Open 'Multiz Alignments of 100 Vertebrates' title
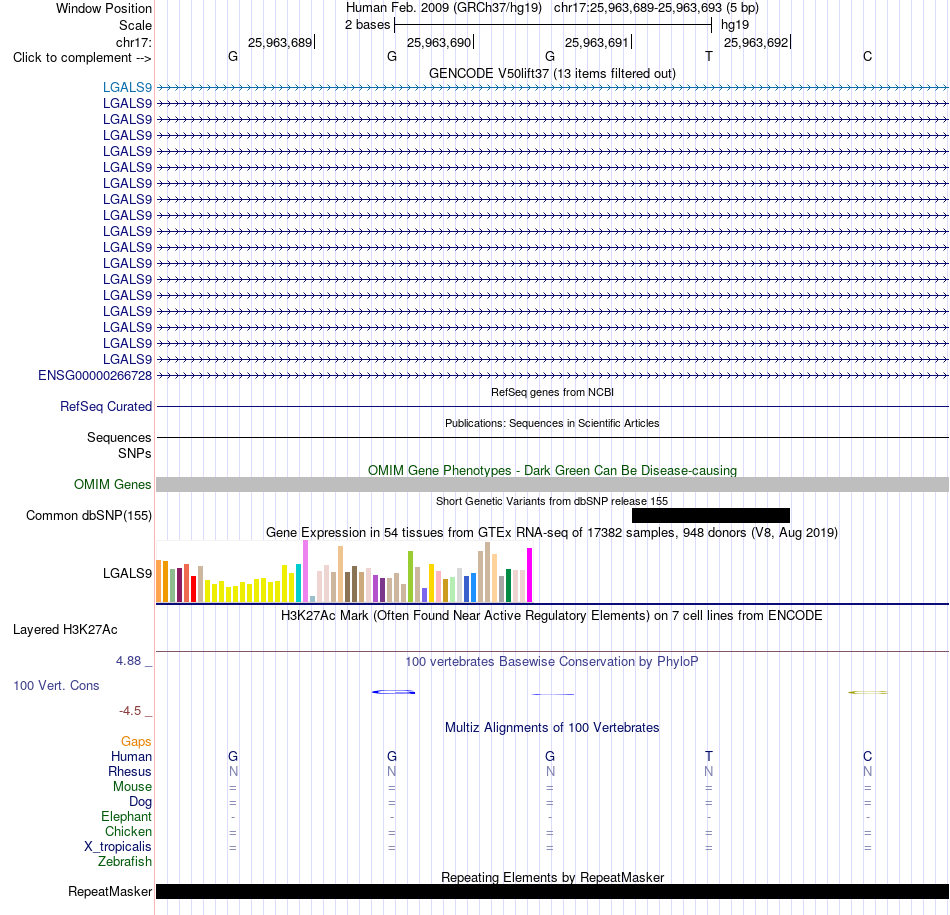The width and height of the screenshot is (950, 915). coord(552,728)
